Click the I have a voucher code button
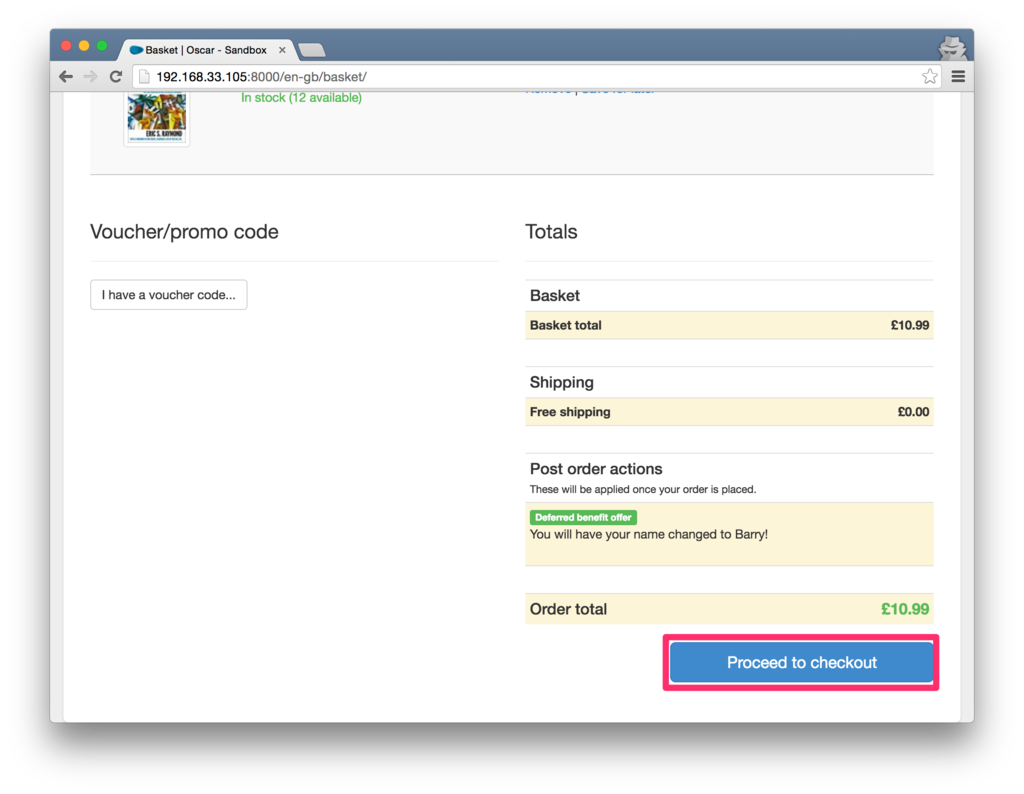The width and height of the screenshot is (1024, 794). [x=168, y=294]
